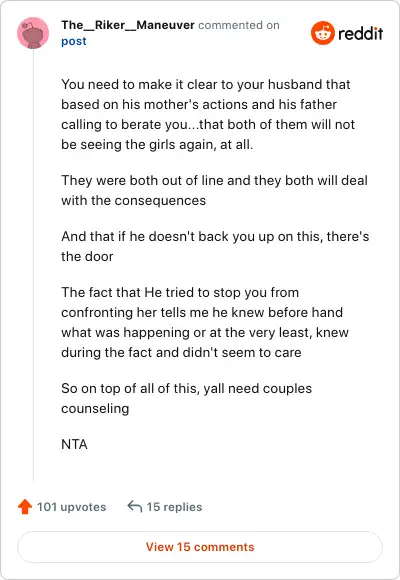Click the 'commented on' text
The image size is (400, 580).
click(x=239, y=25)
